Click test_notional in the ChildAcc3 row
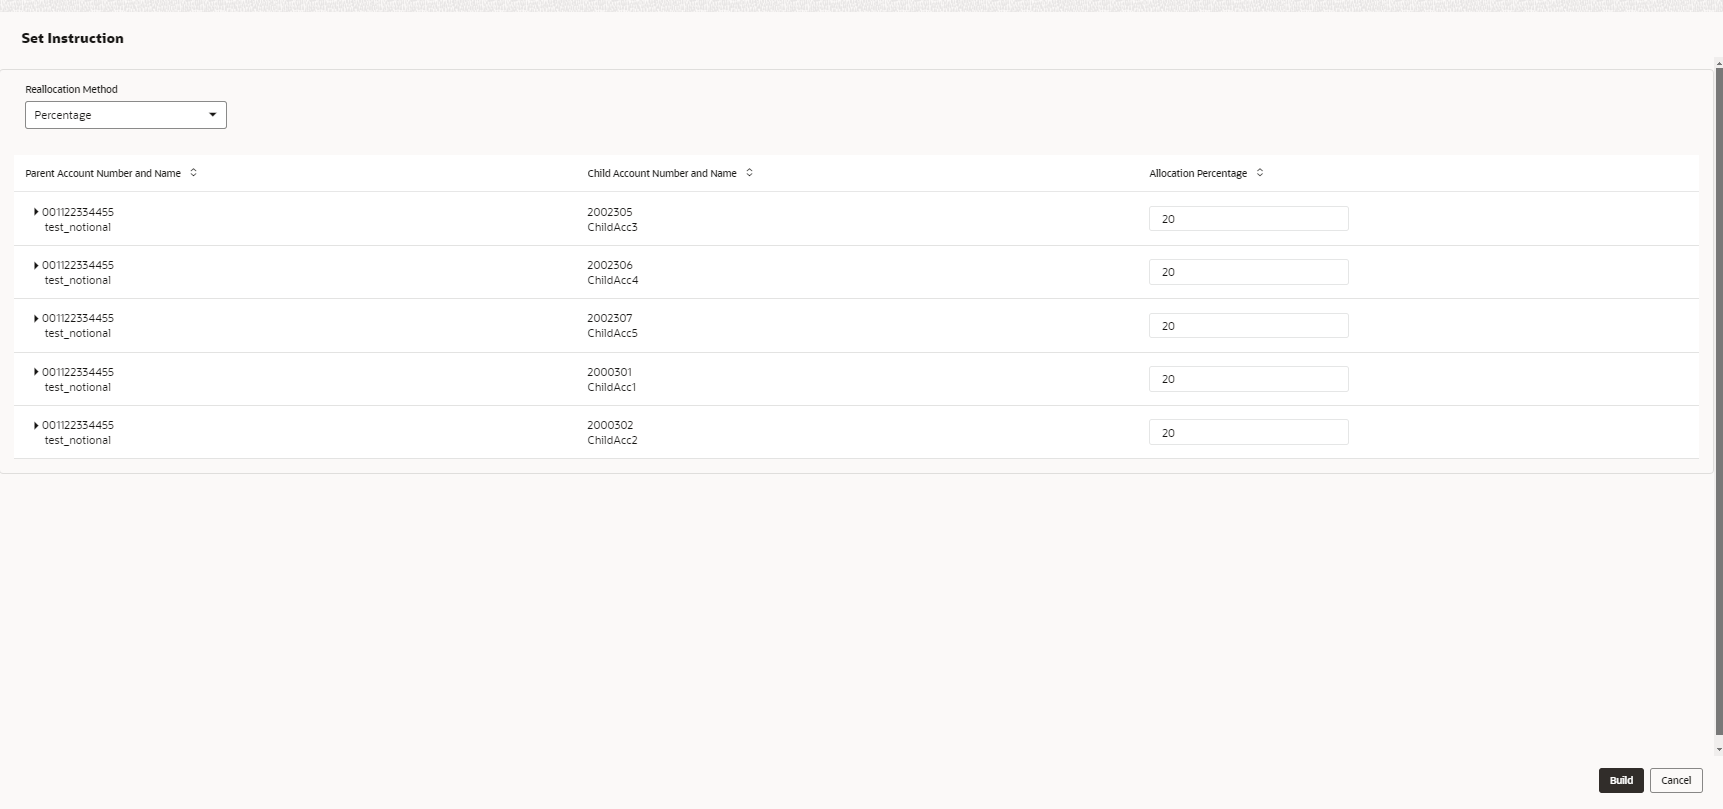Screen dimensions: 1723x809 click(x=78, y=227)
